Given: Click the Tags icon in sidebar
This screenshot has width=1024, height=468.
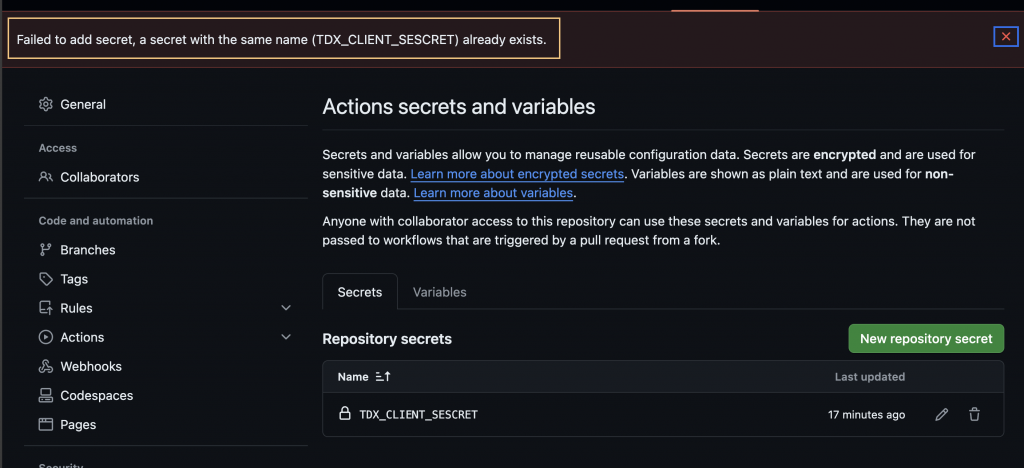Looking at the screenshot, I should (45, 279).
